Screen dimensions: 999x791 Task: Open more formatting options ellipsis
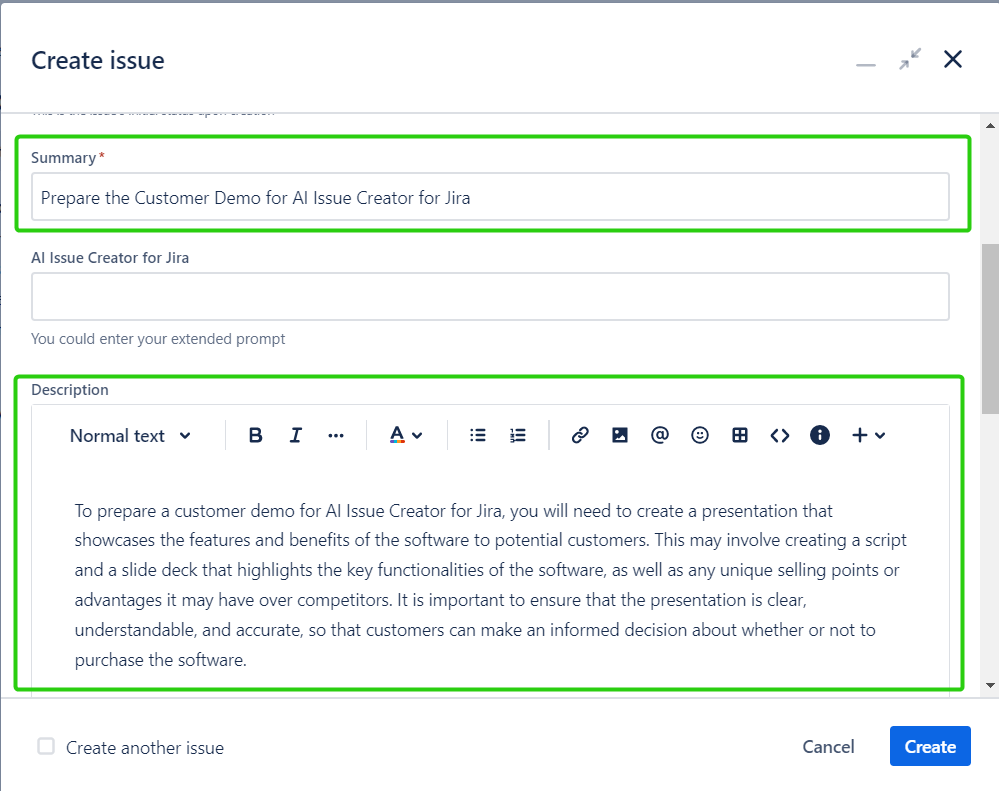336,435
